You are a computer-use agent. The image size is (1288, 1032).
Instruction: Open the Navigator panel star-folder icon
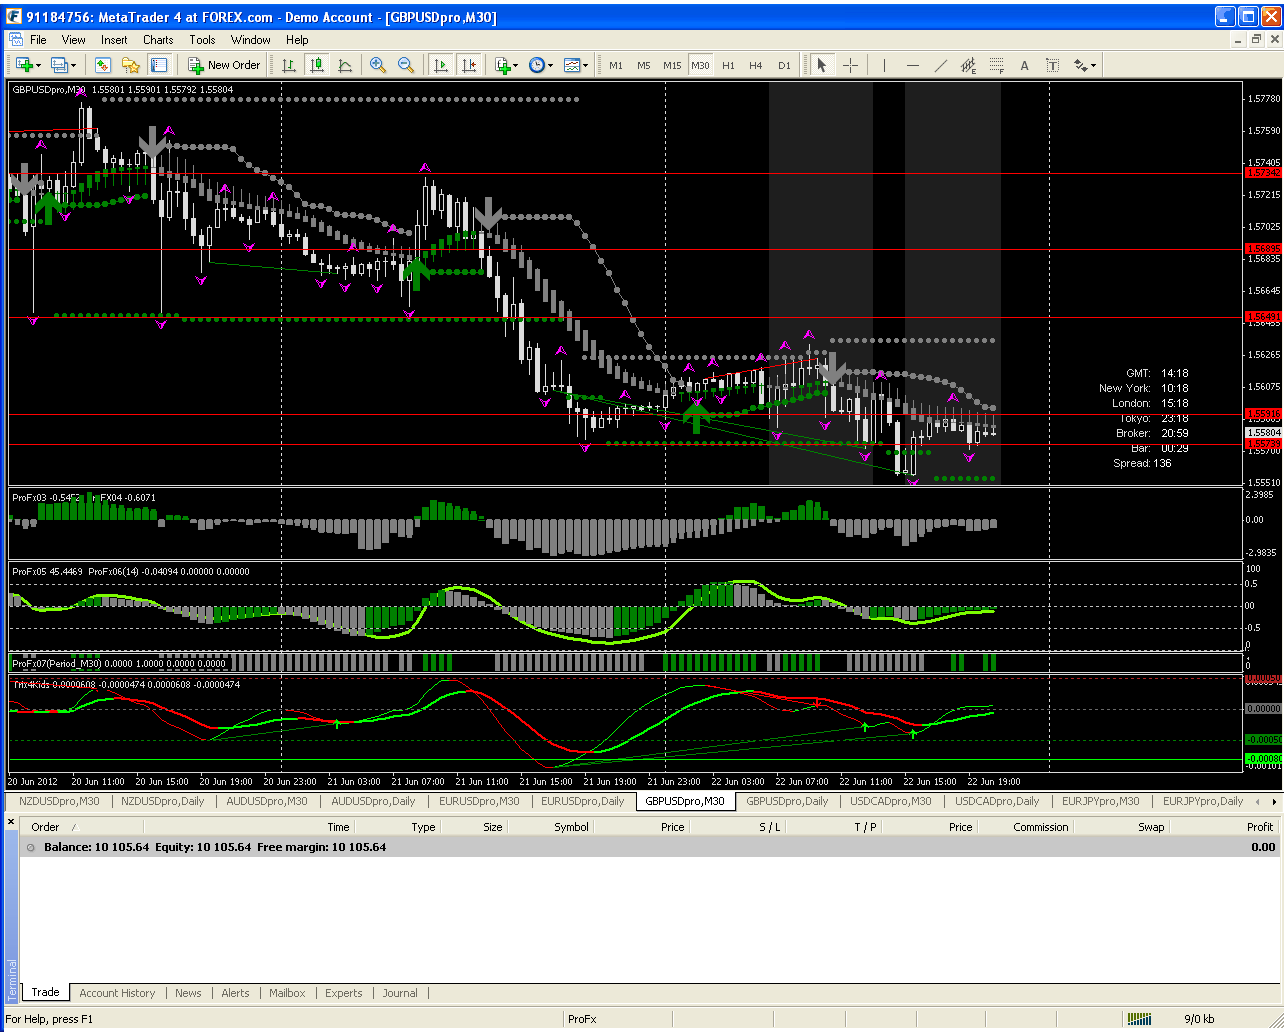pos(131,65)
